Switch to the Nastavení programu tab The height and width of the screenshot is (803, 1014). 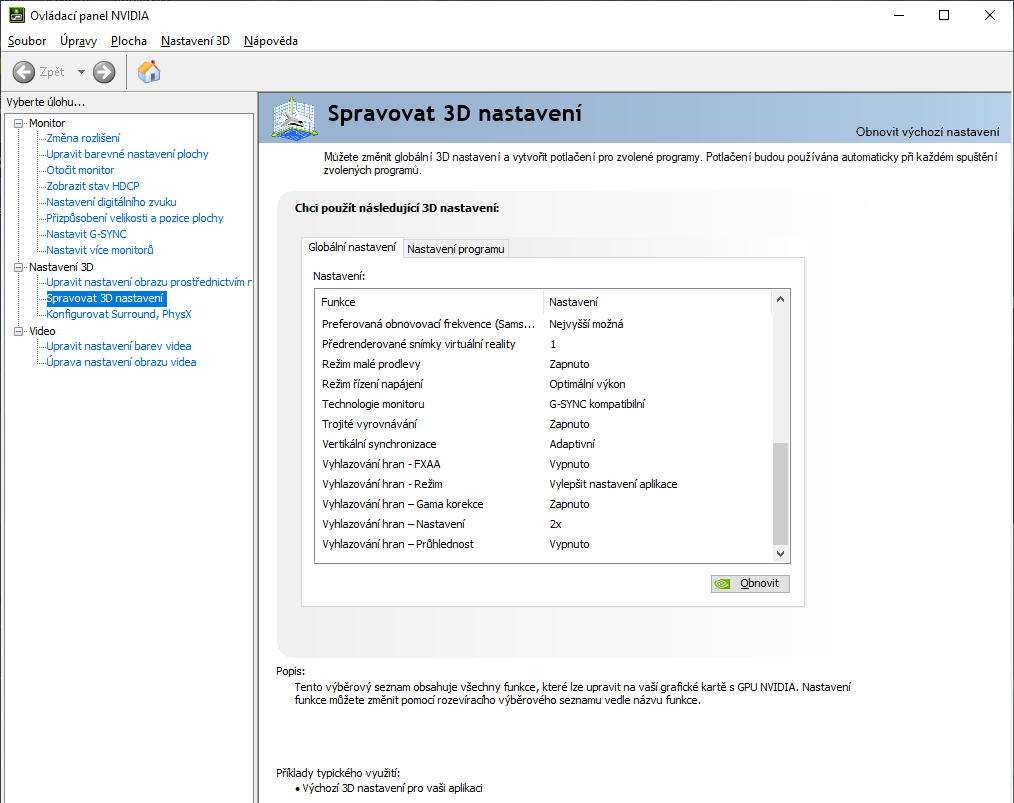point(456,249)
